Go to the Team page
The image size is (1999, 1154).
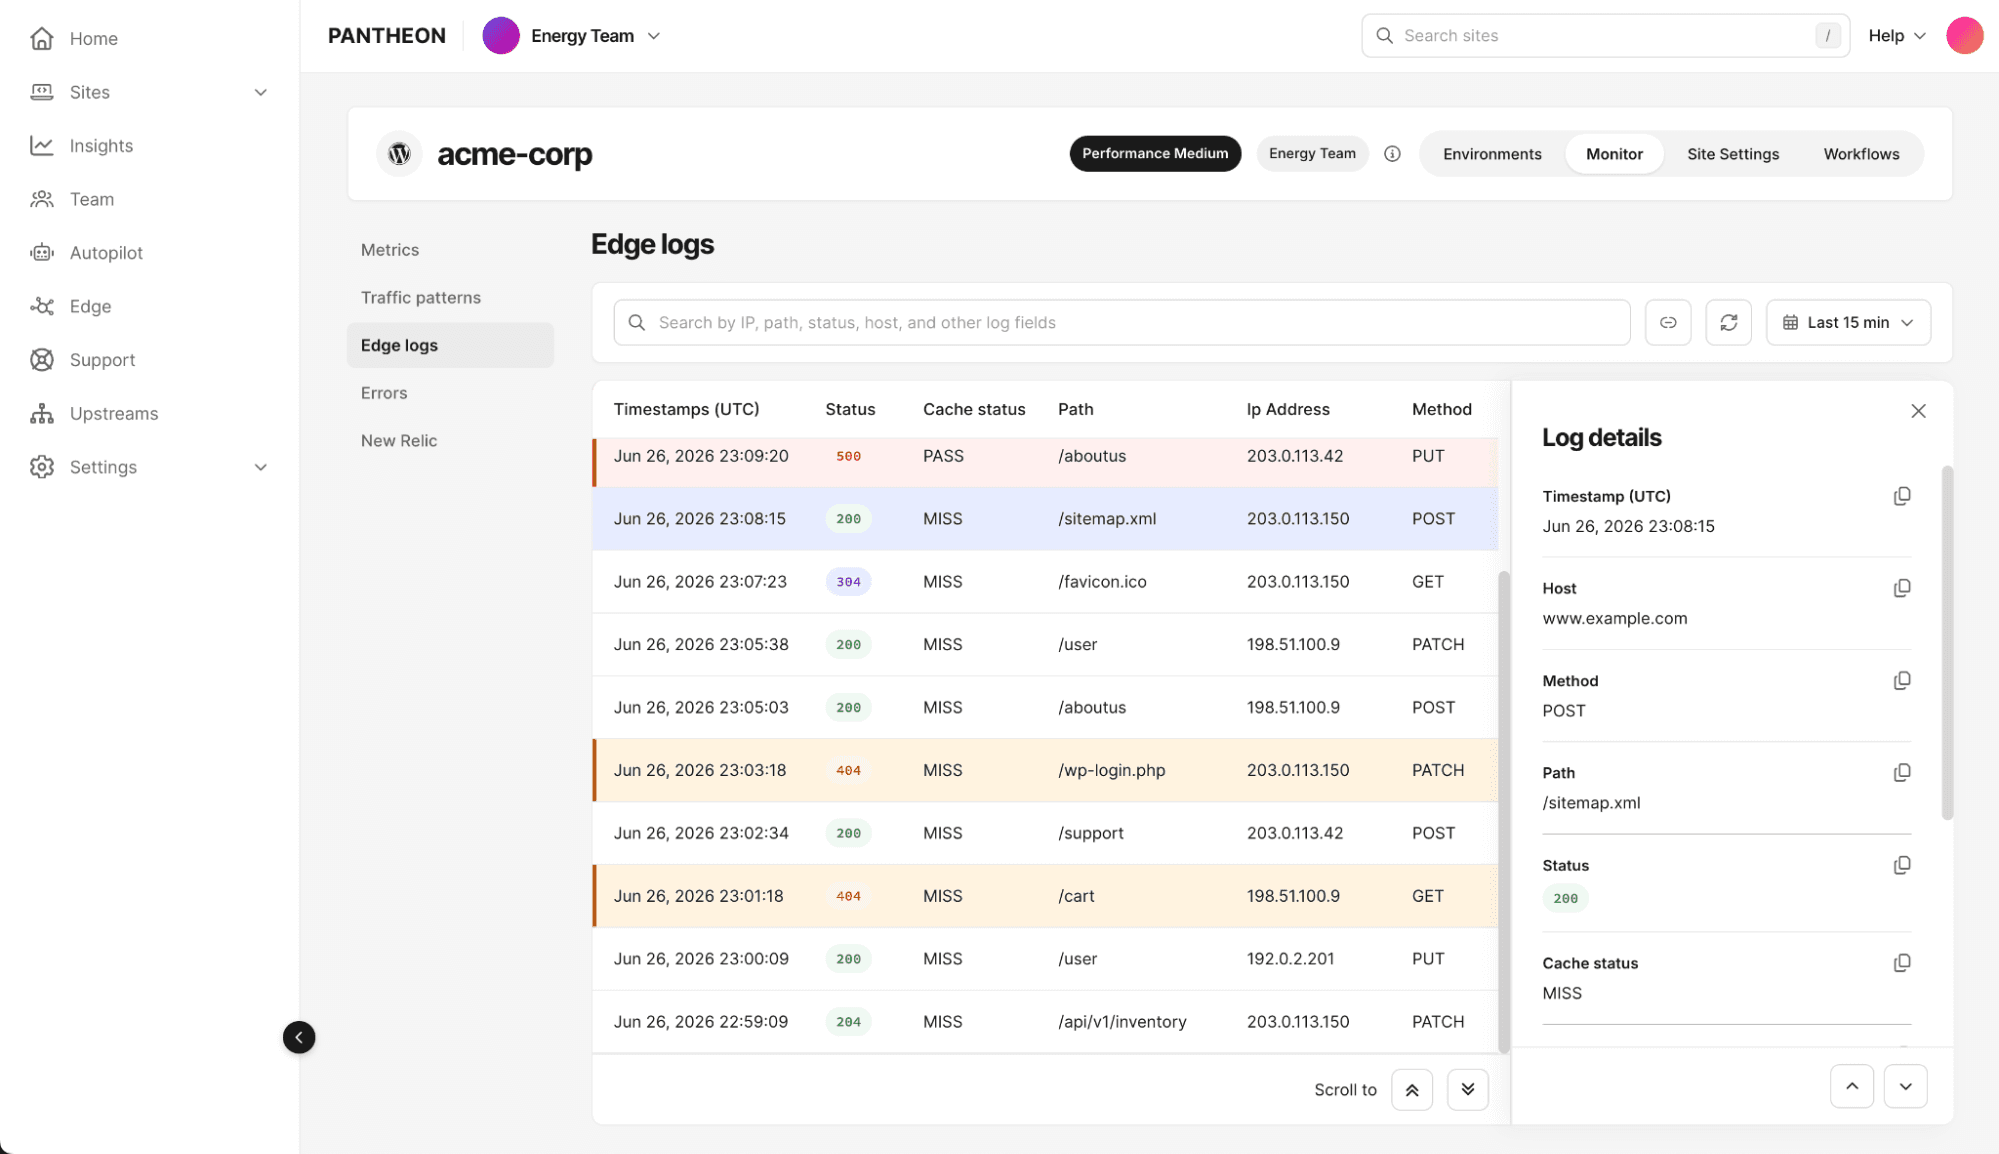[72, 199]
